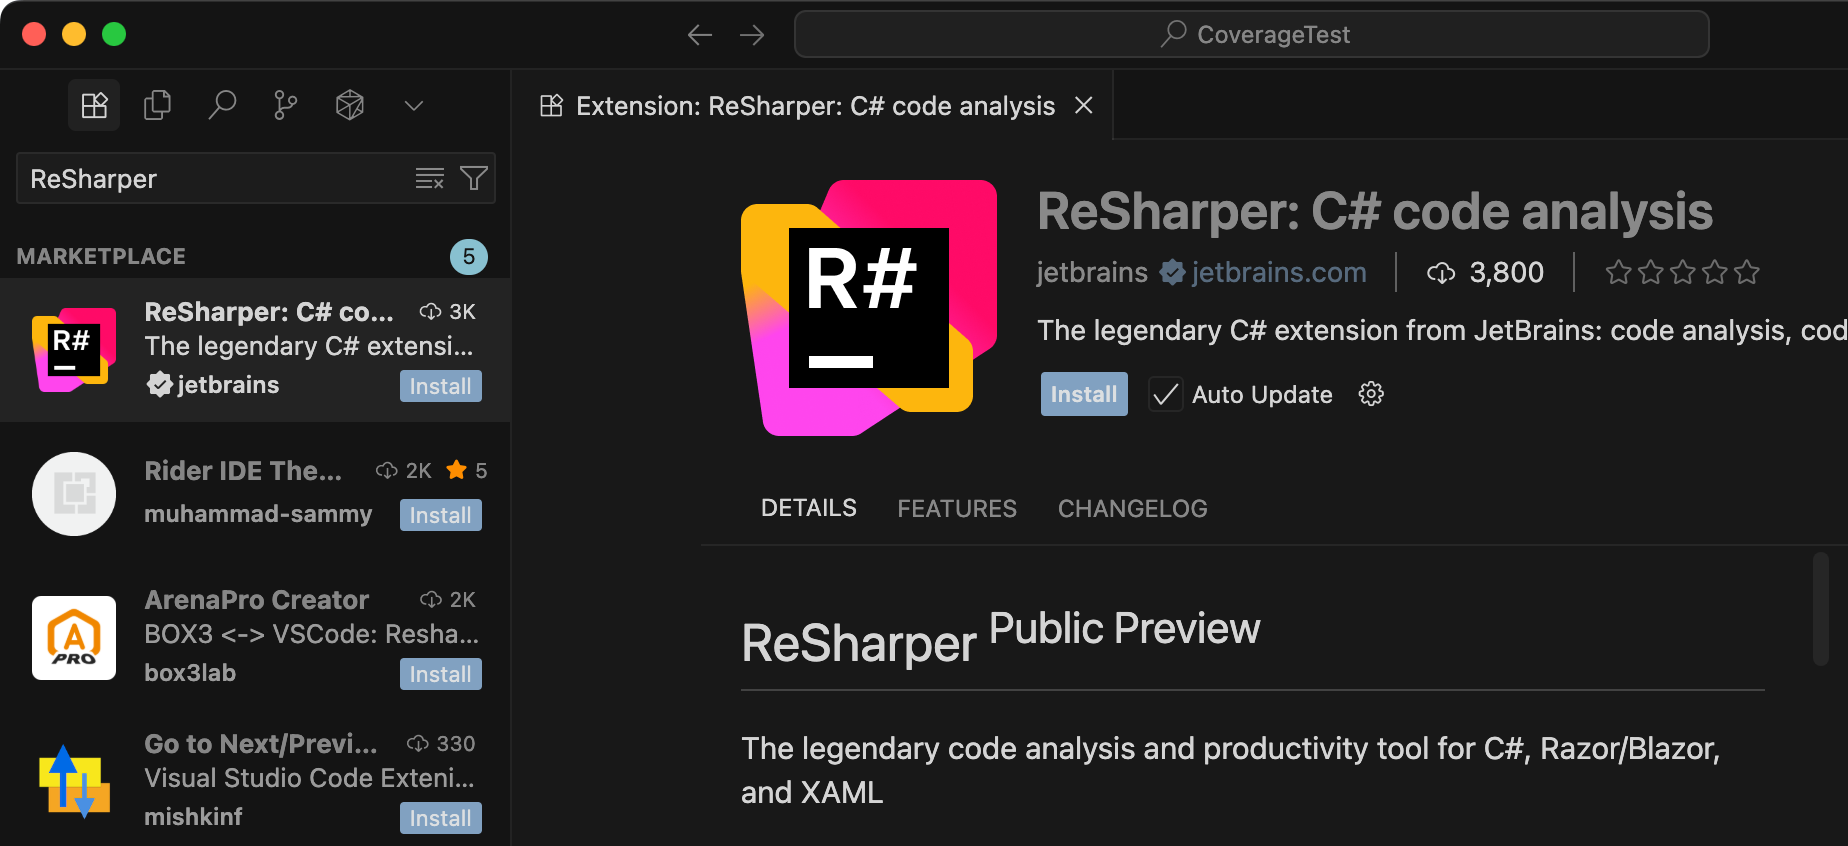Install the Rider IDE Theme extension

pyautogui.click(x=440, y=515)
